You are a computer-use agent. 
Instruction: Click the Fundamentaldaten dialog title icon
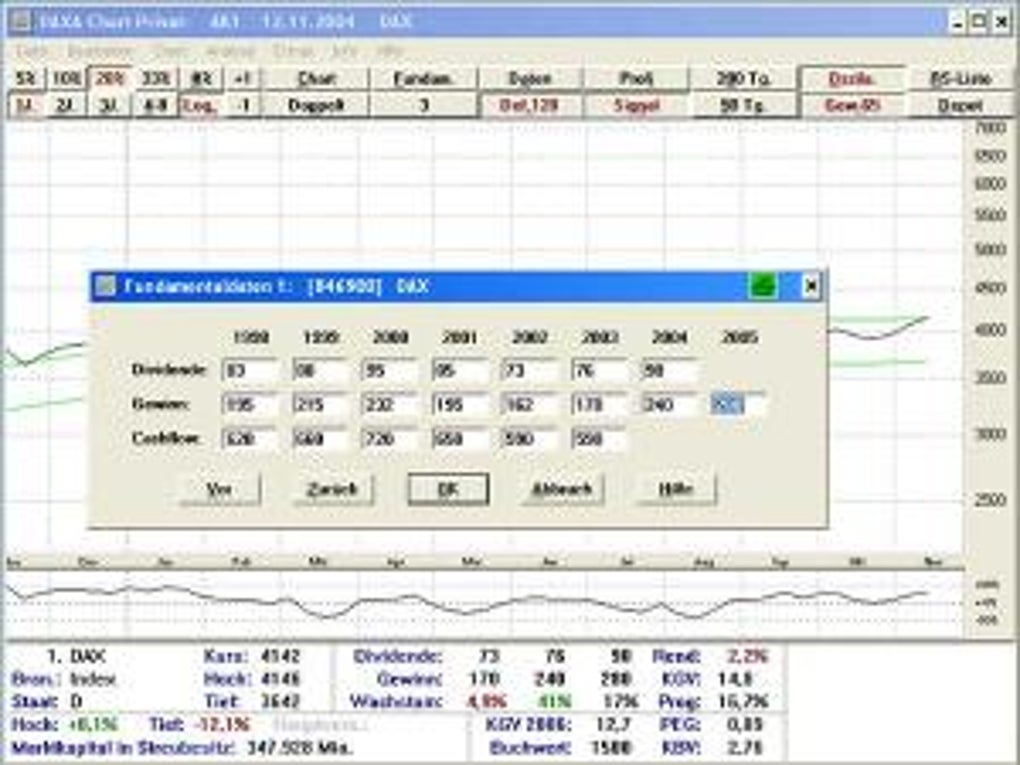[x=105, y=286]
